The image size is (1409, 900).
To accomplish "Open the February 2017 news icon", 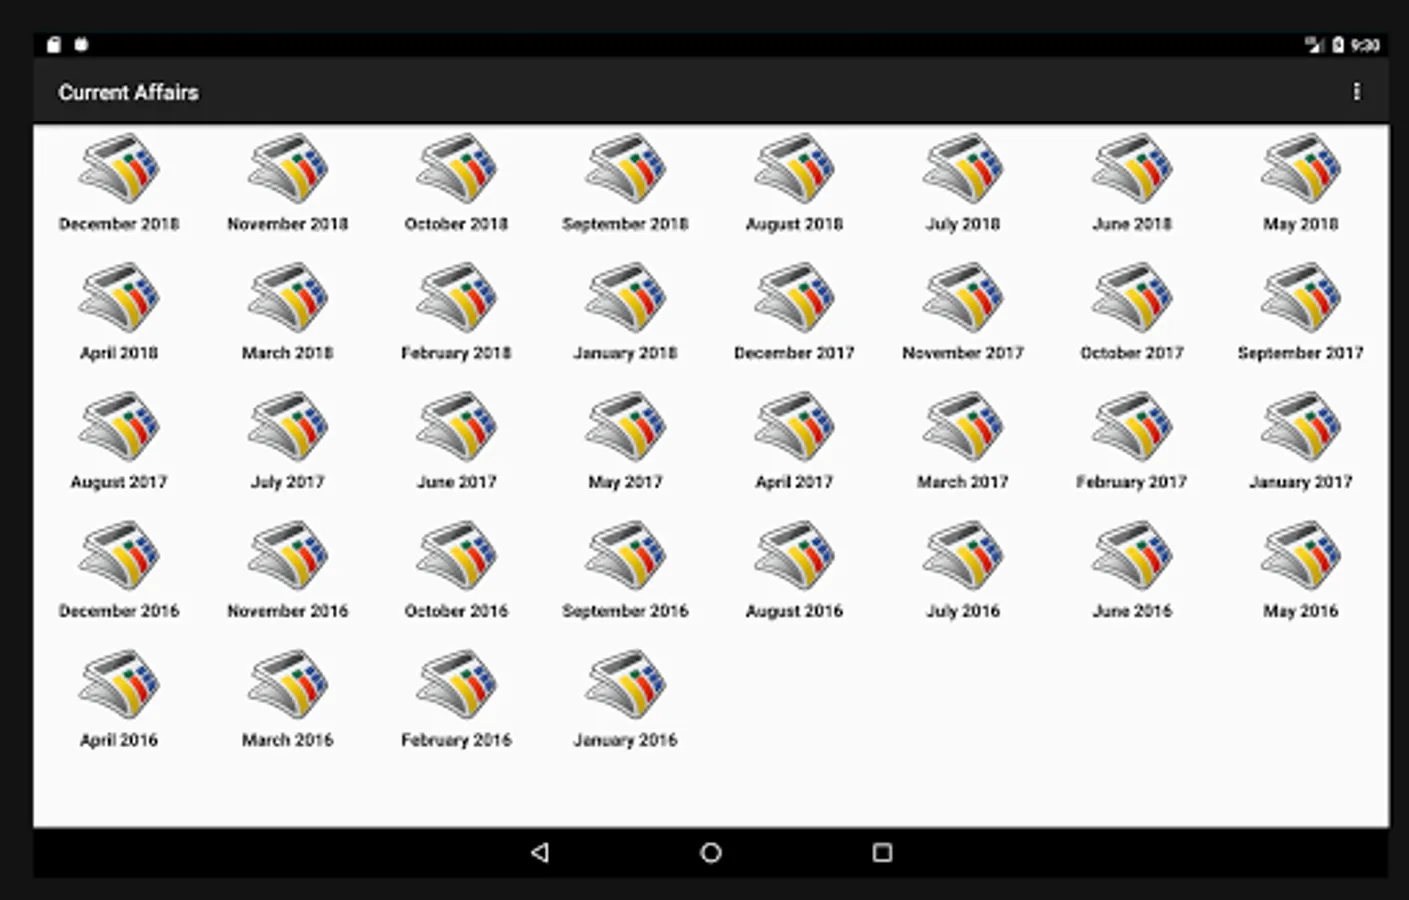I will pos(1132,427).
